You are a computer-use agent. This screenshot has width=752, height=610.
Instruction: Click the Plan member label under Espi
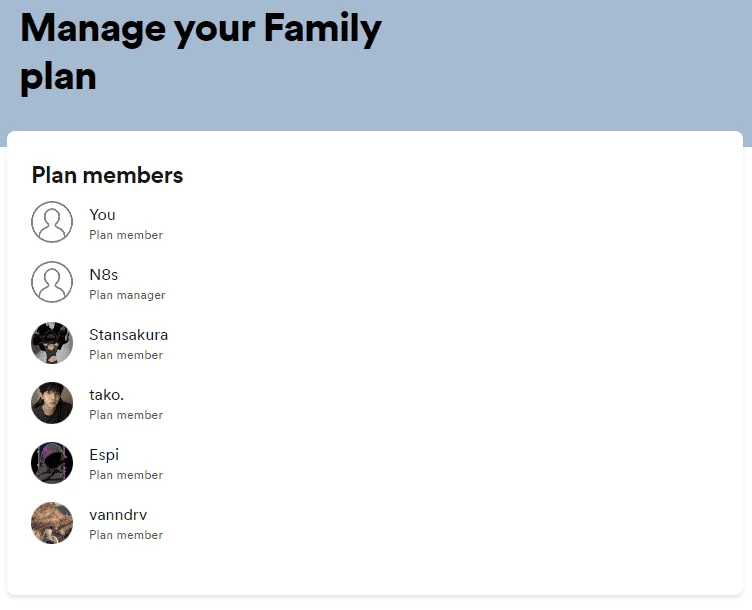click(x=126, y=475)
